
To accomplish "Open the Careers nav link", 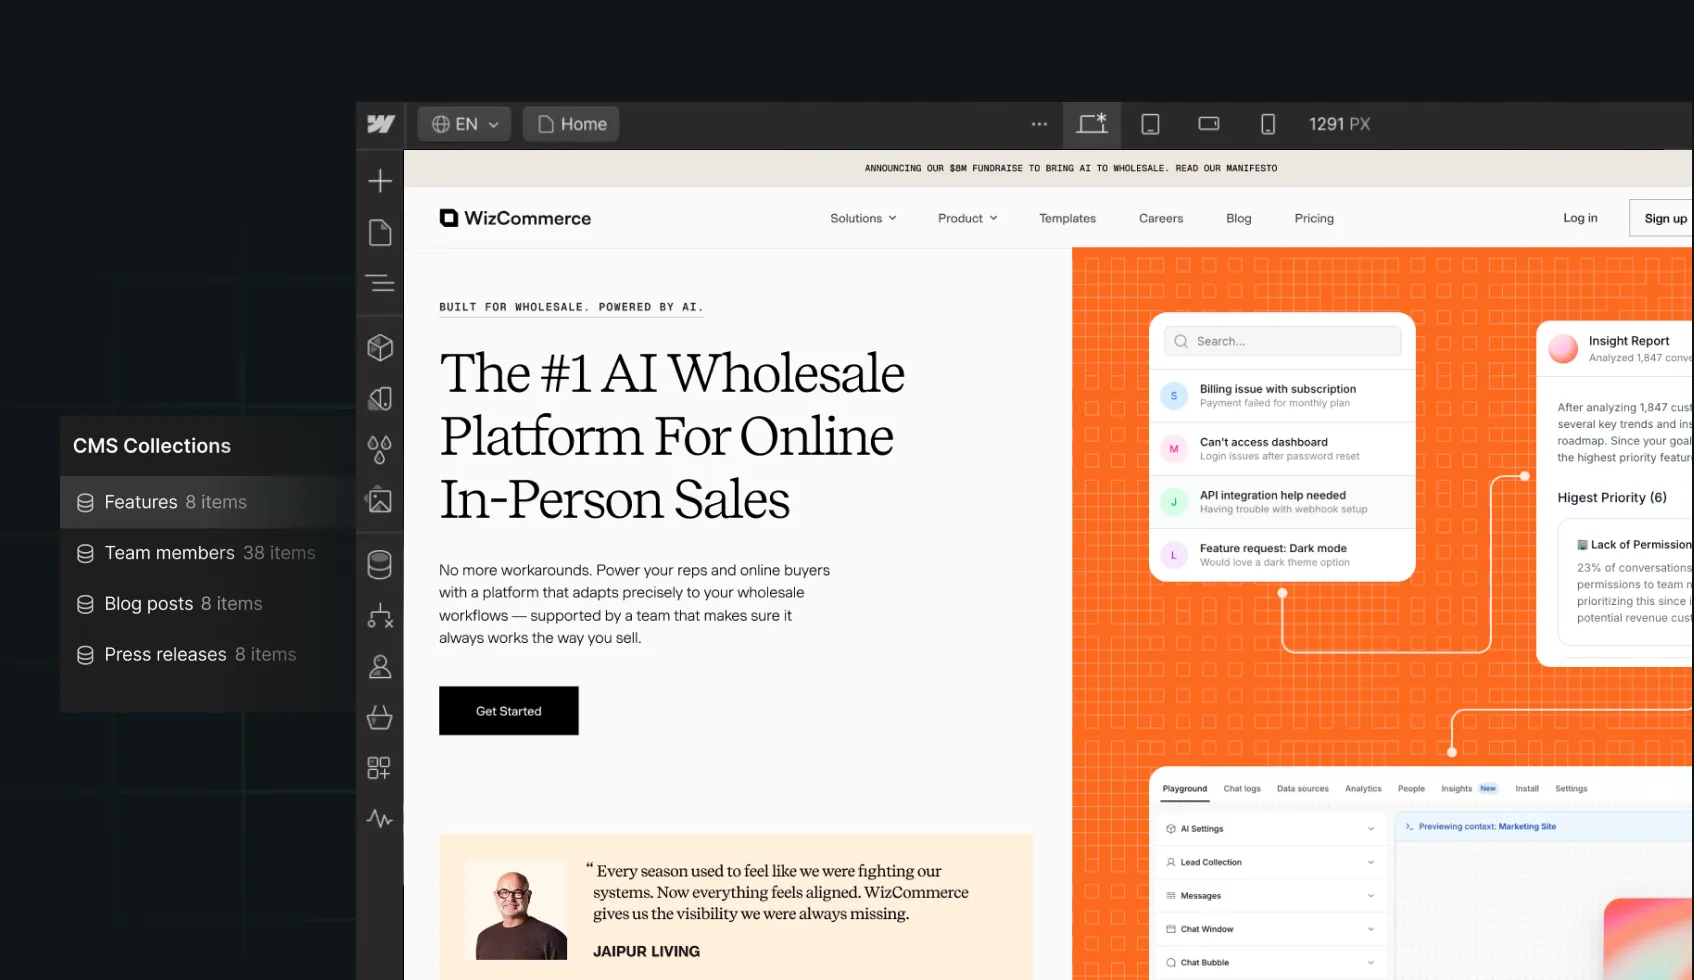I will (1161, 218).
